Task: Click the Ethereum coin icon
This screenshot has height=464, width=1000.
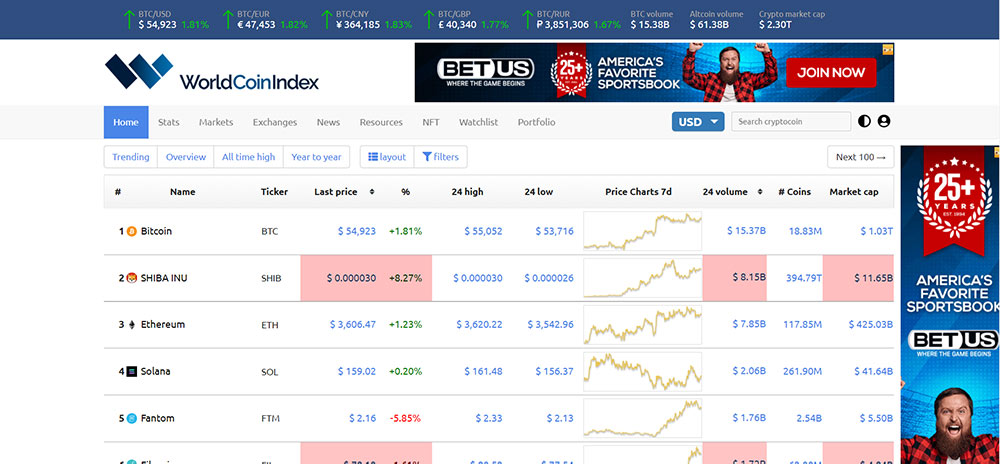Action: click(x=132, y=324)
